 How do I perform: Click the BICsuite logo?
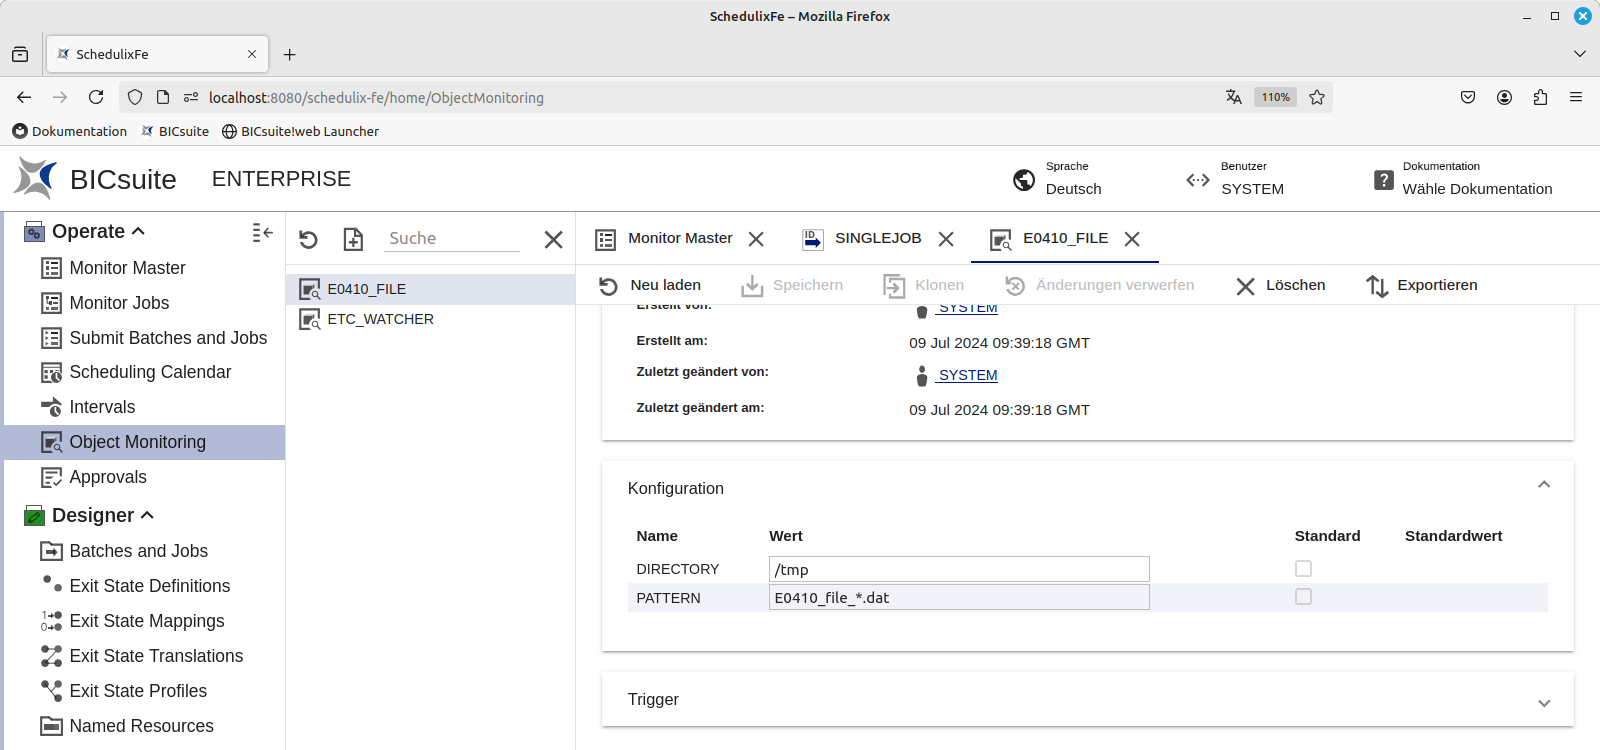95,179
